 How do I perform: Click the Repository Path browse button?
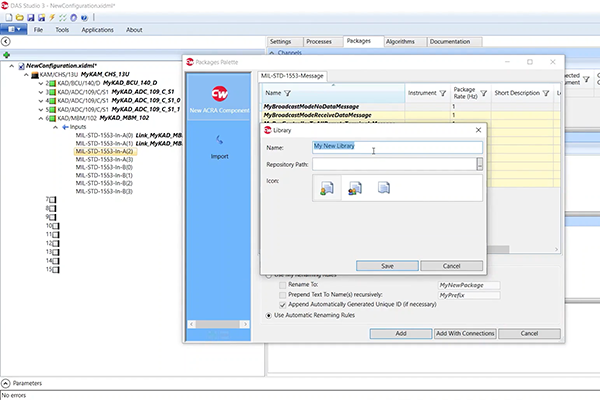(479, 164)
